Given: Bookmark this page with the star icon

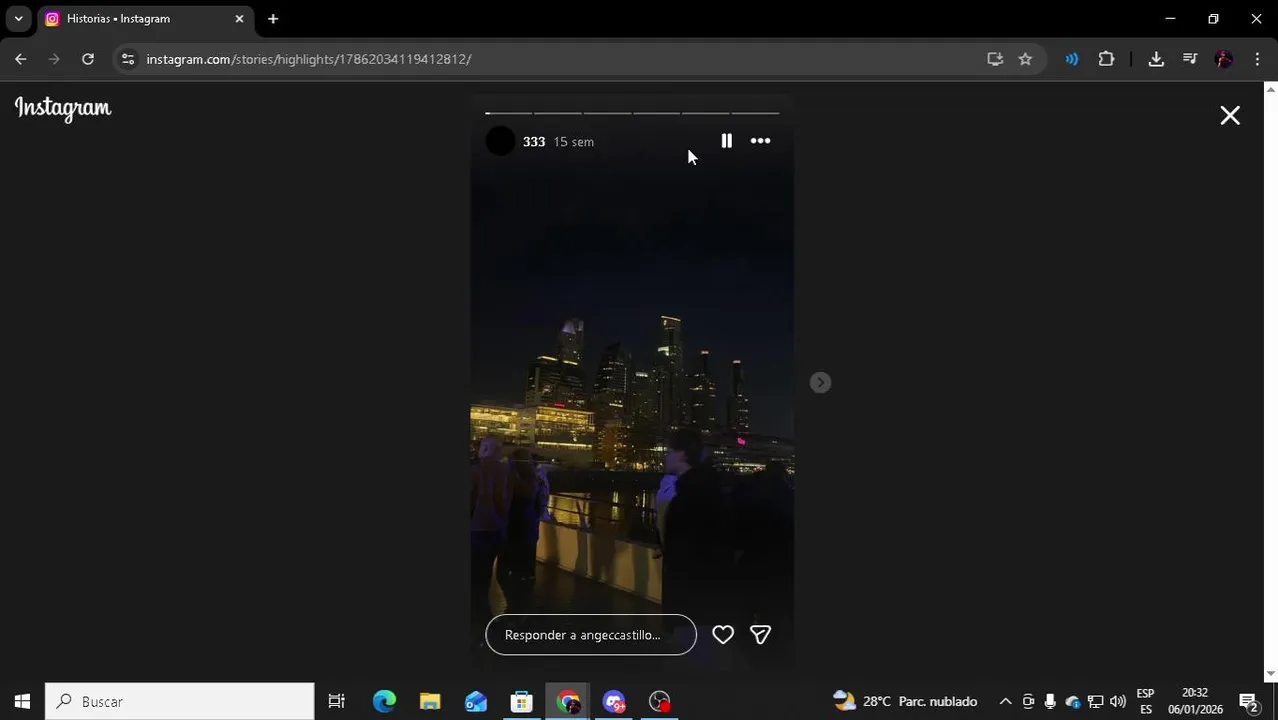Looking at the screenshot, I should (x=1025, y=59).
